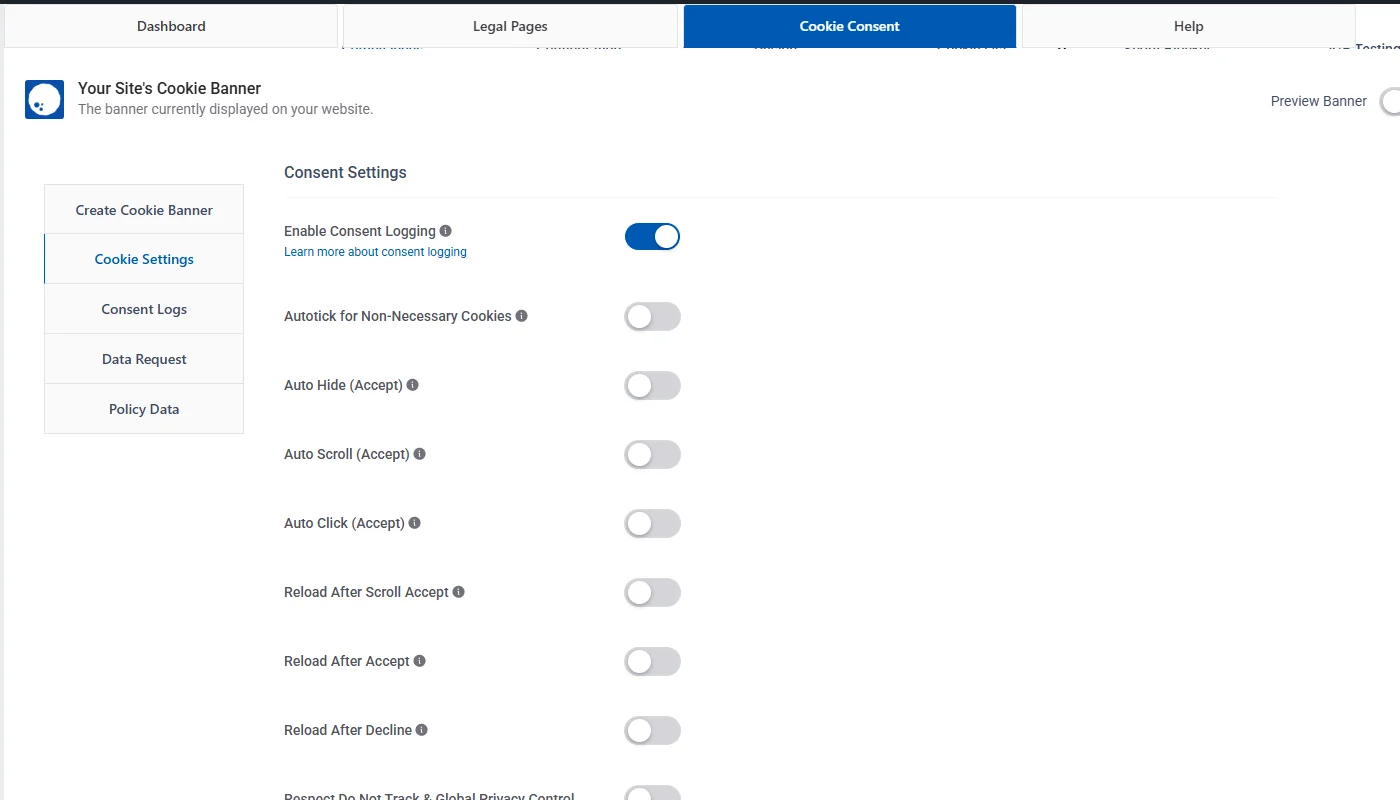View the Auto Hide (Accept) info icon
Screen dimensions: 1400x800
413,384
